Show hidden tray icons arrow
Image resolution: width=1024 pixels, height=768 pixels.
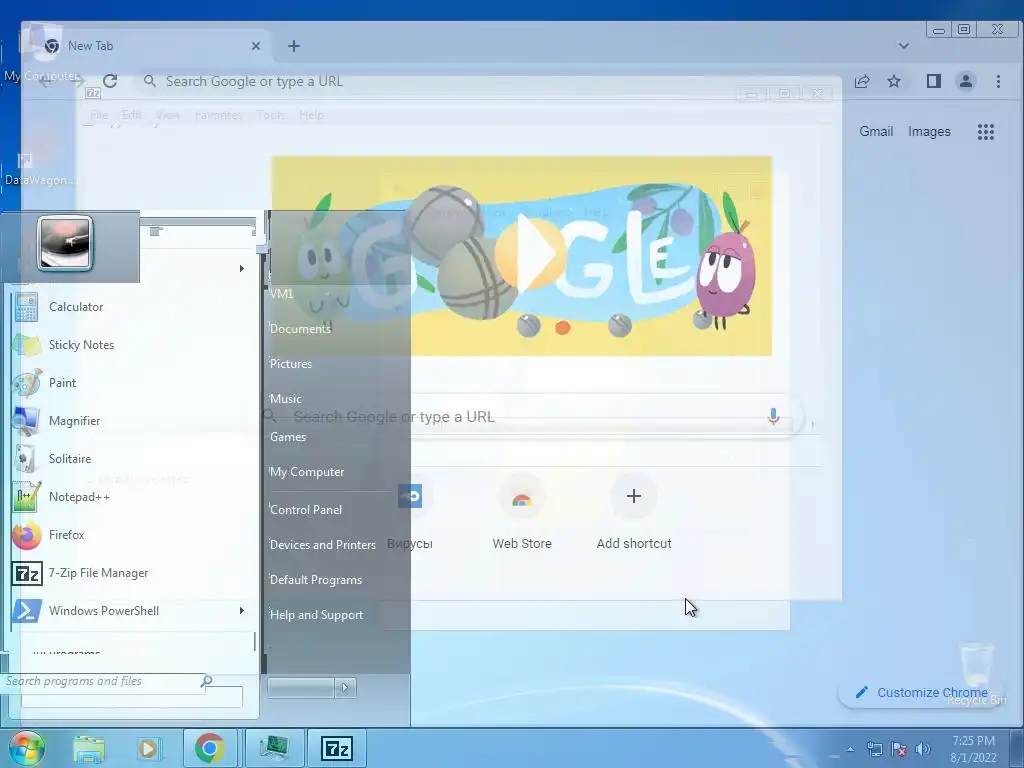[850, 749]
